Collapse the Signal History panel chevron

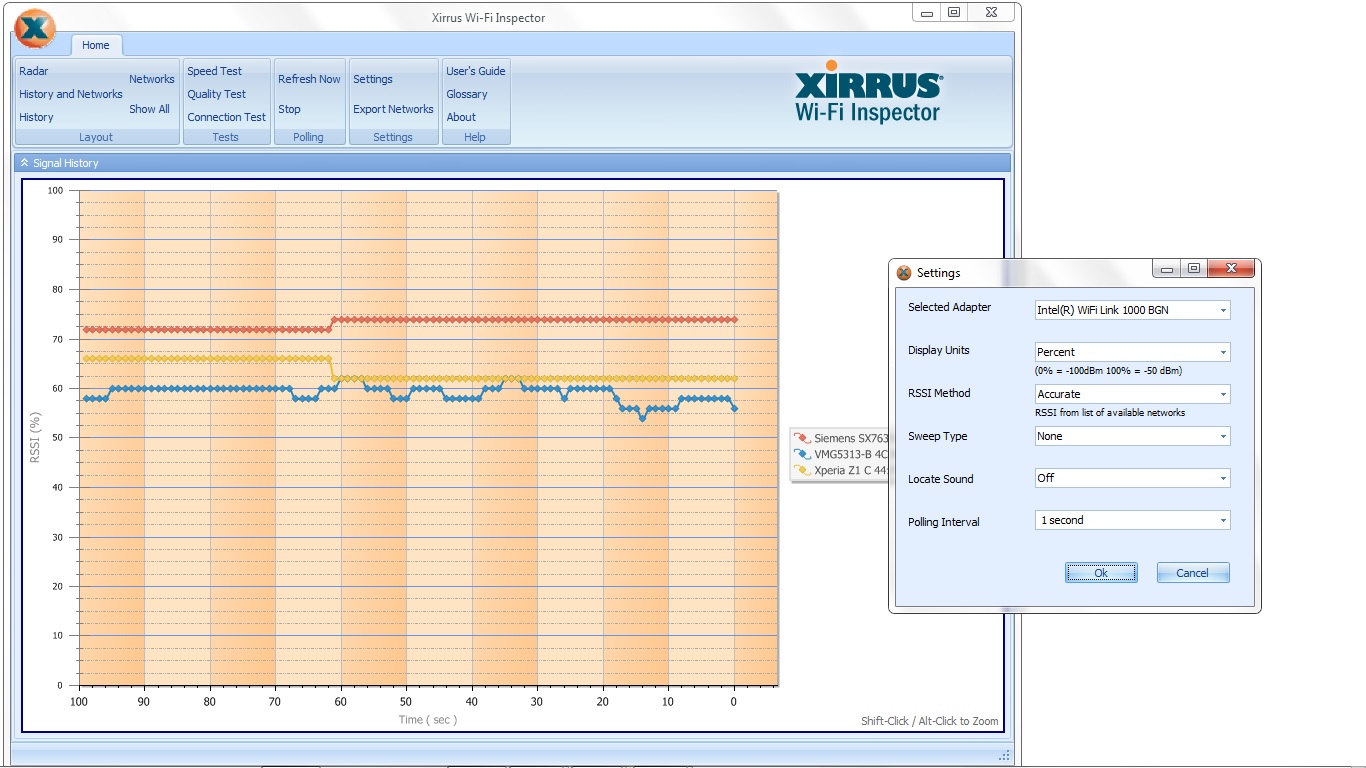25,163
